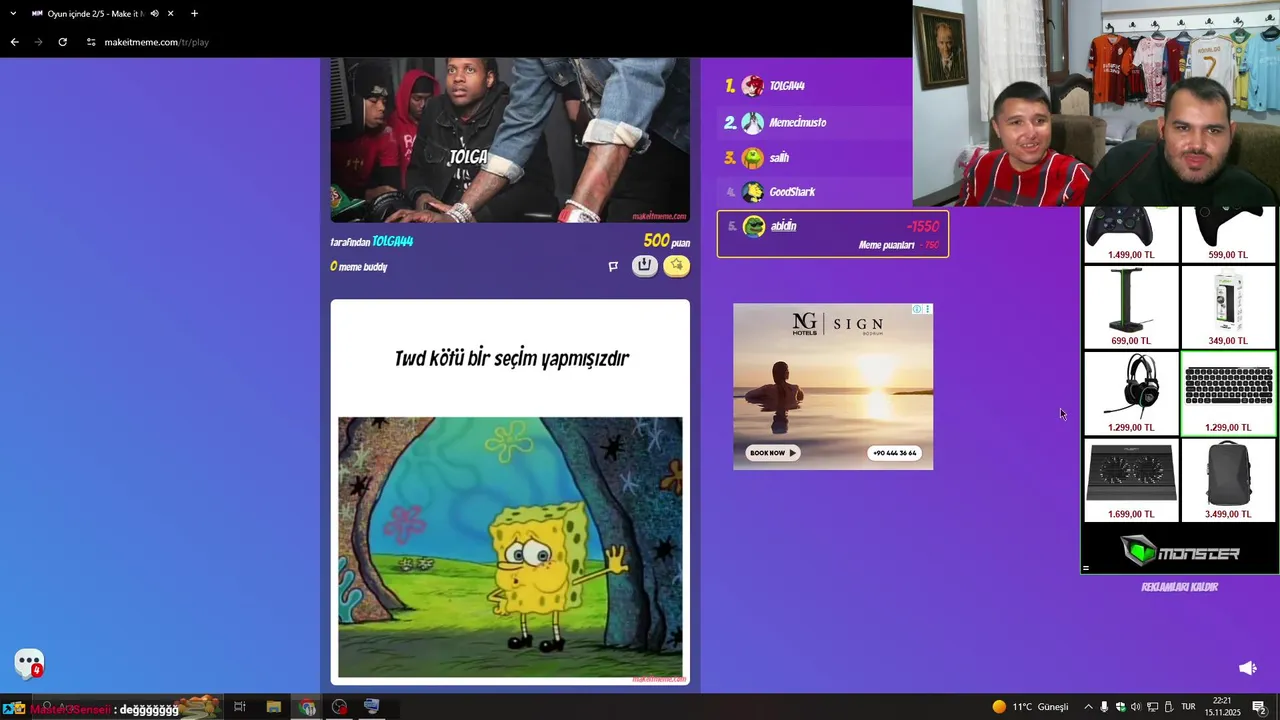Open the 349,00 TL product
Image resolution: width=1280 pixels, height=720 pixels.
pos(1228,307)
